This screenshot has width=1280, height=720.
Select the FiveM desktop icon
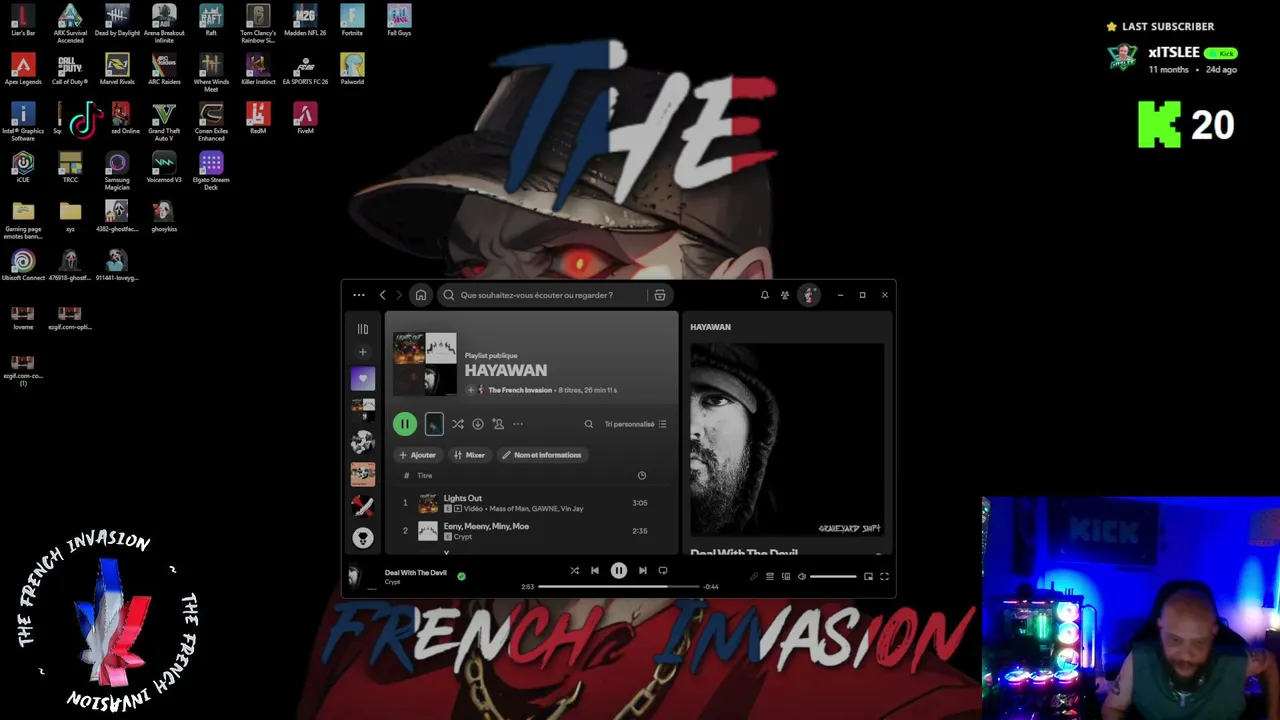(x=305, y=119)
